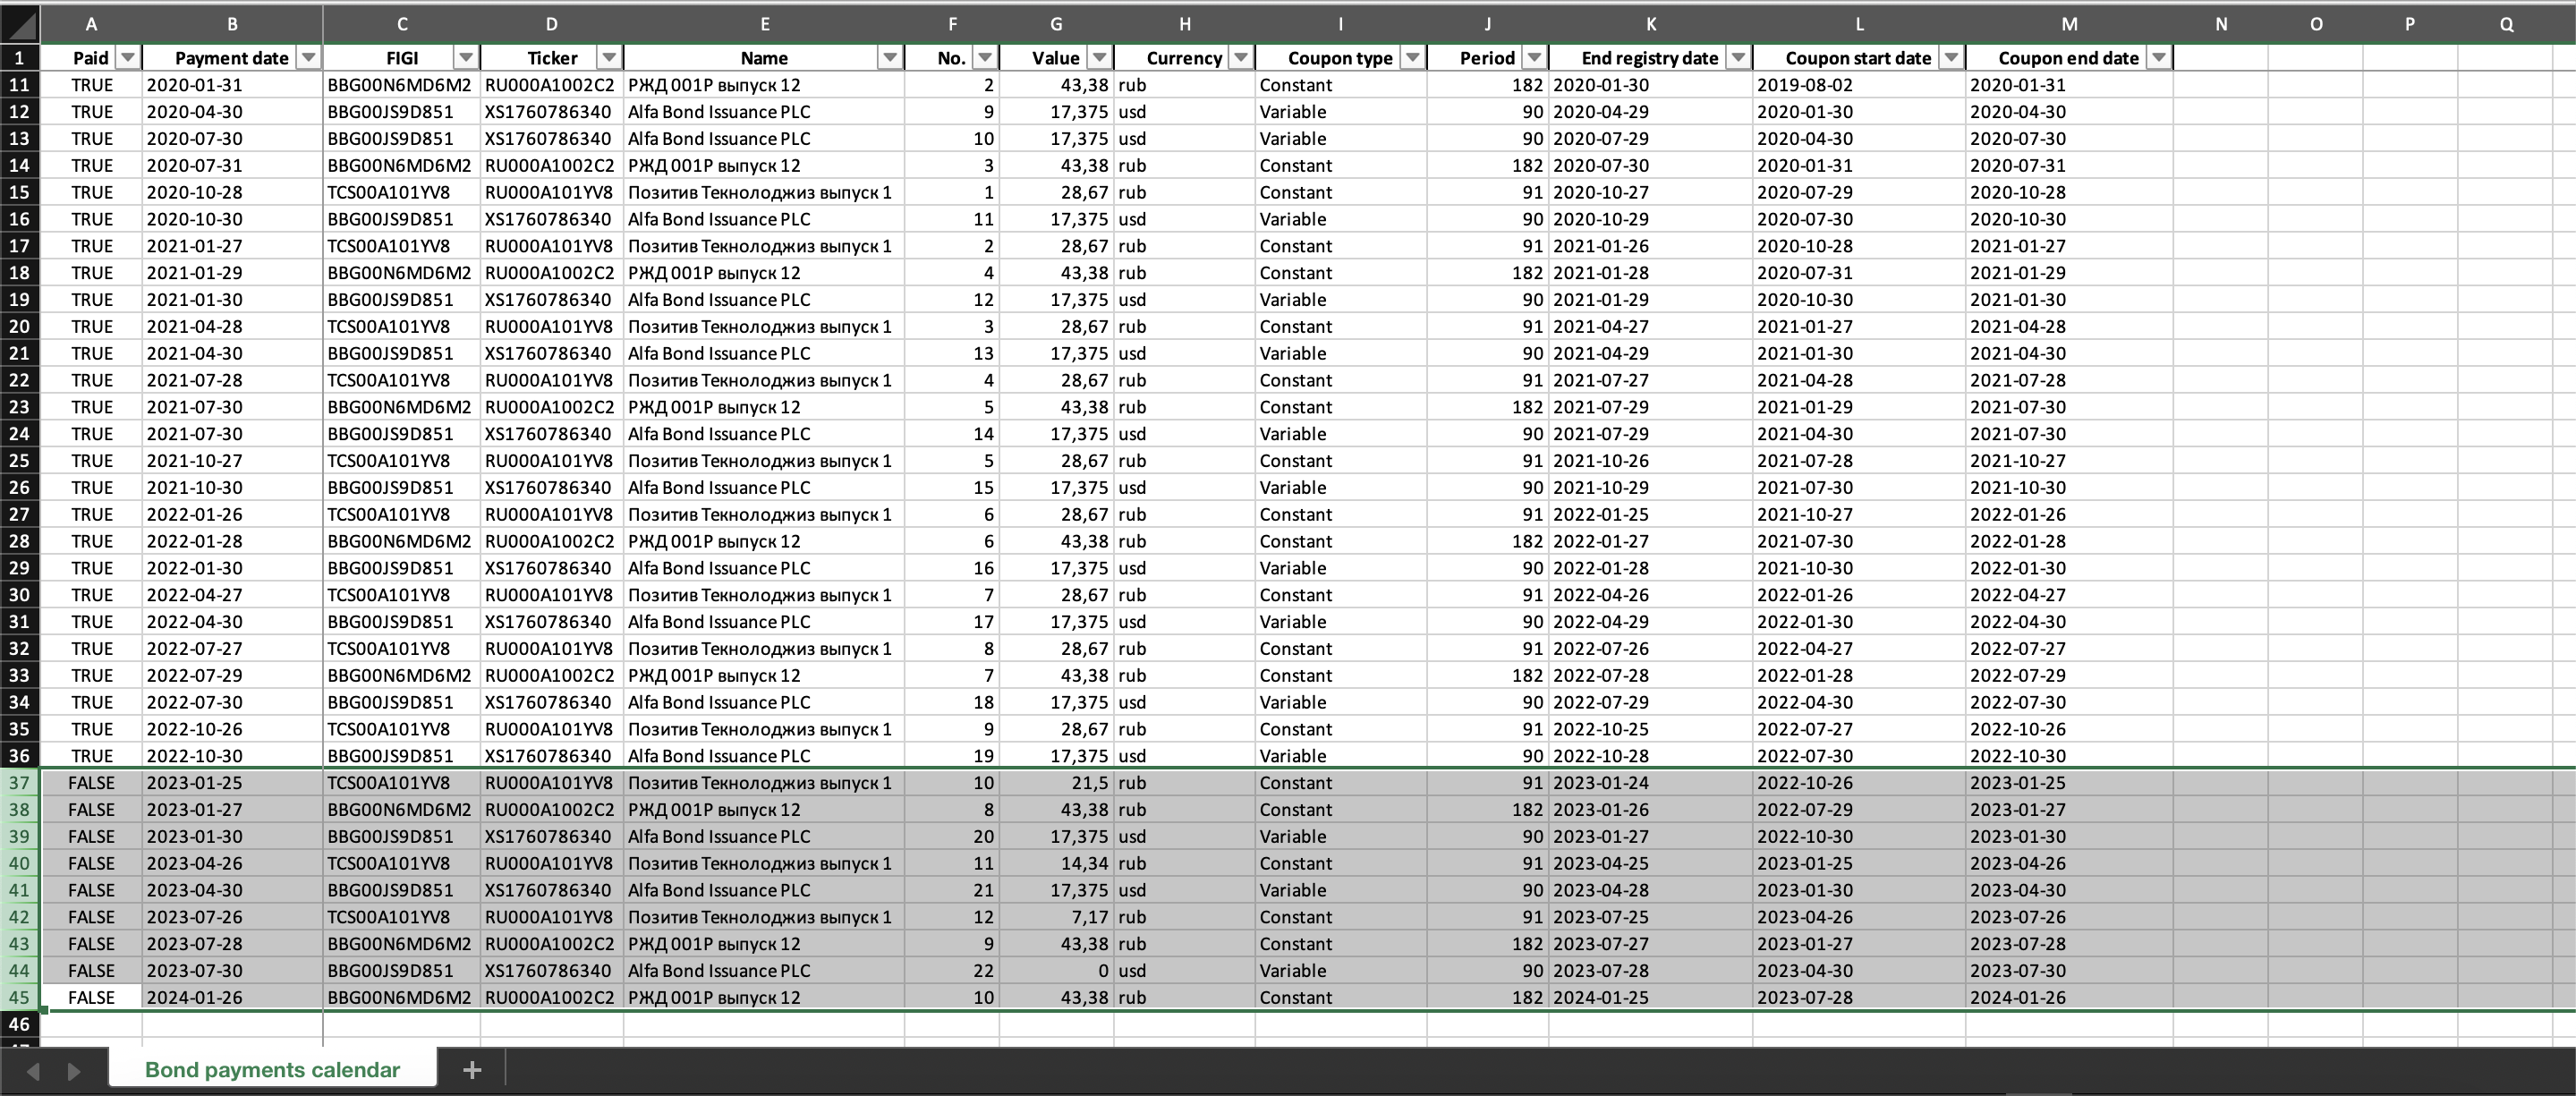Click FALSE cell in row 45
Image resolution: width=2576 pixels, height=1096 pixels.
tap(91, 998)
